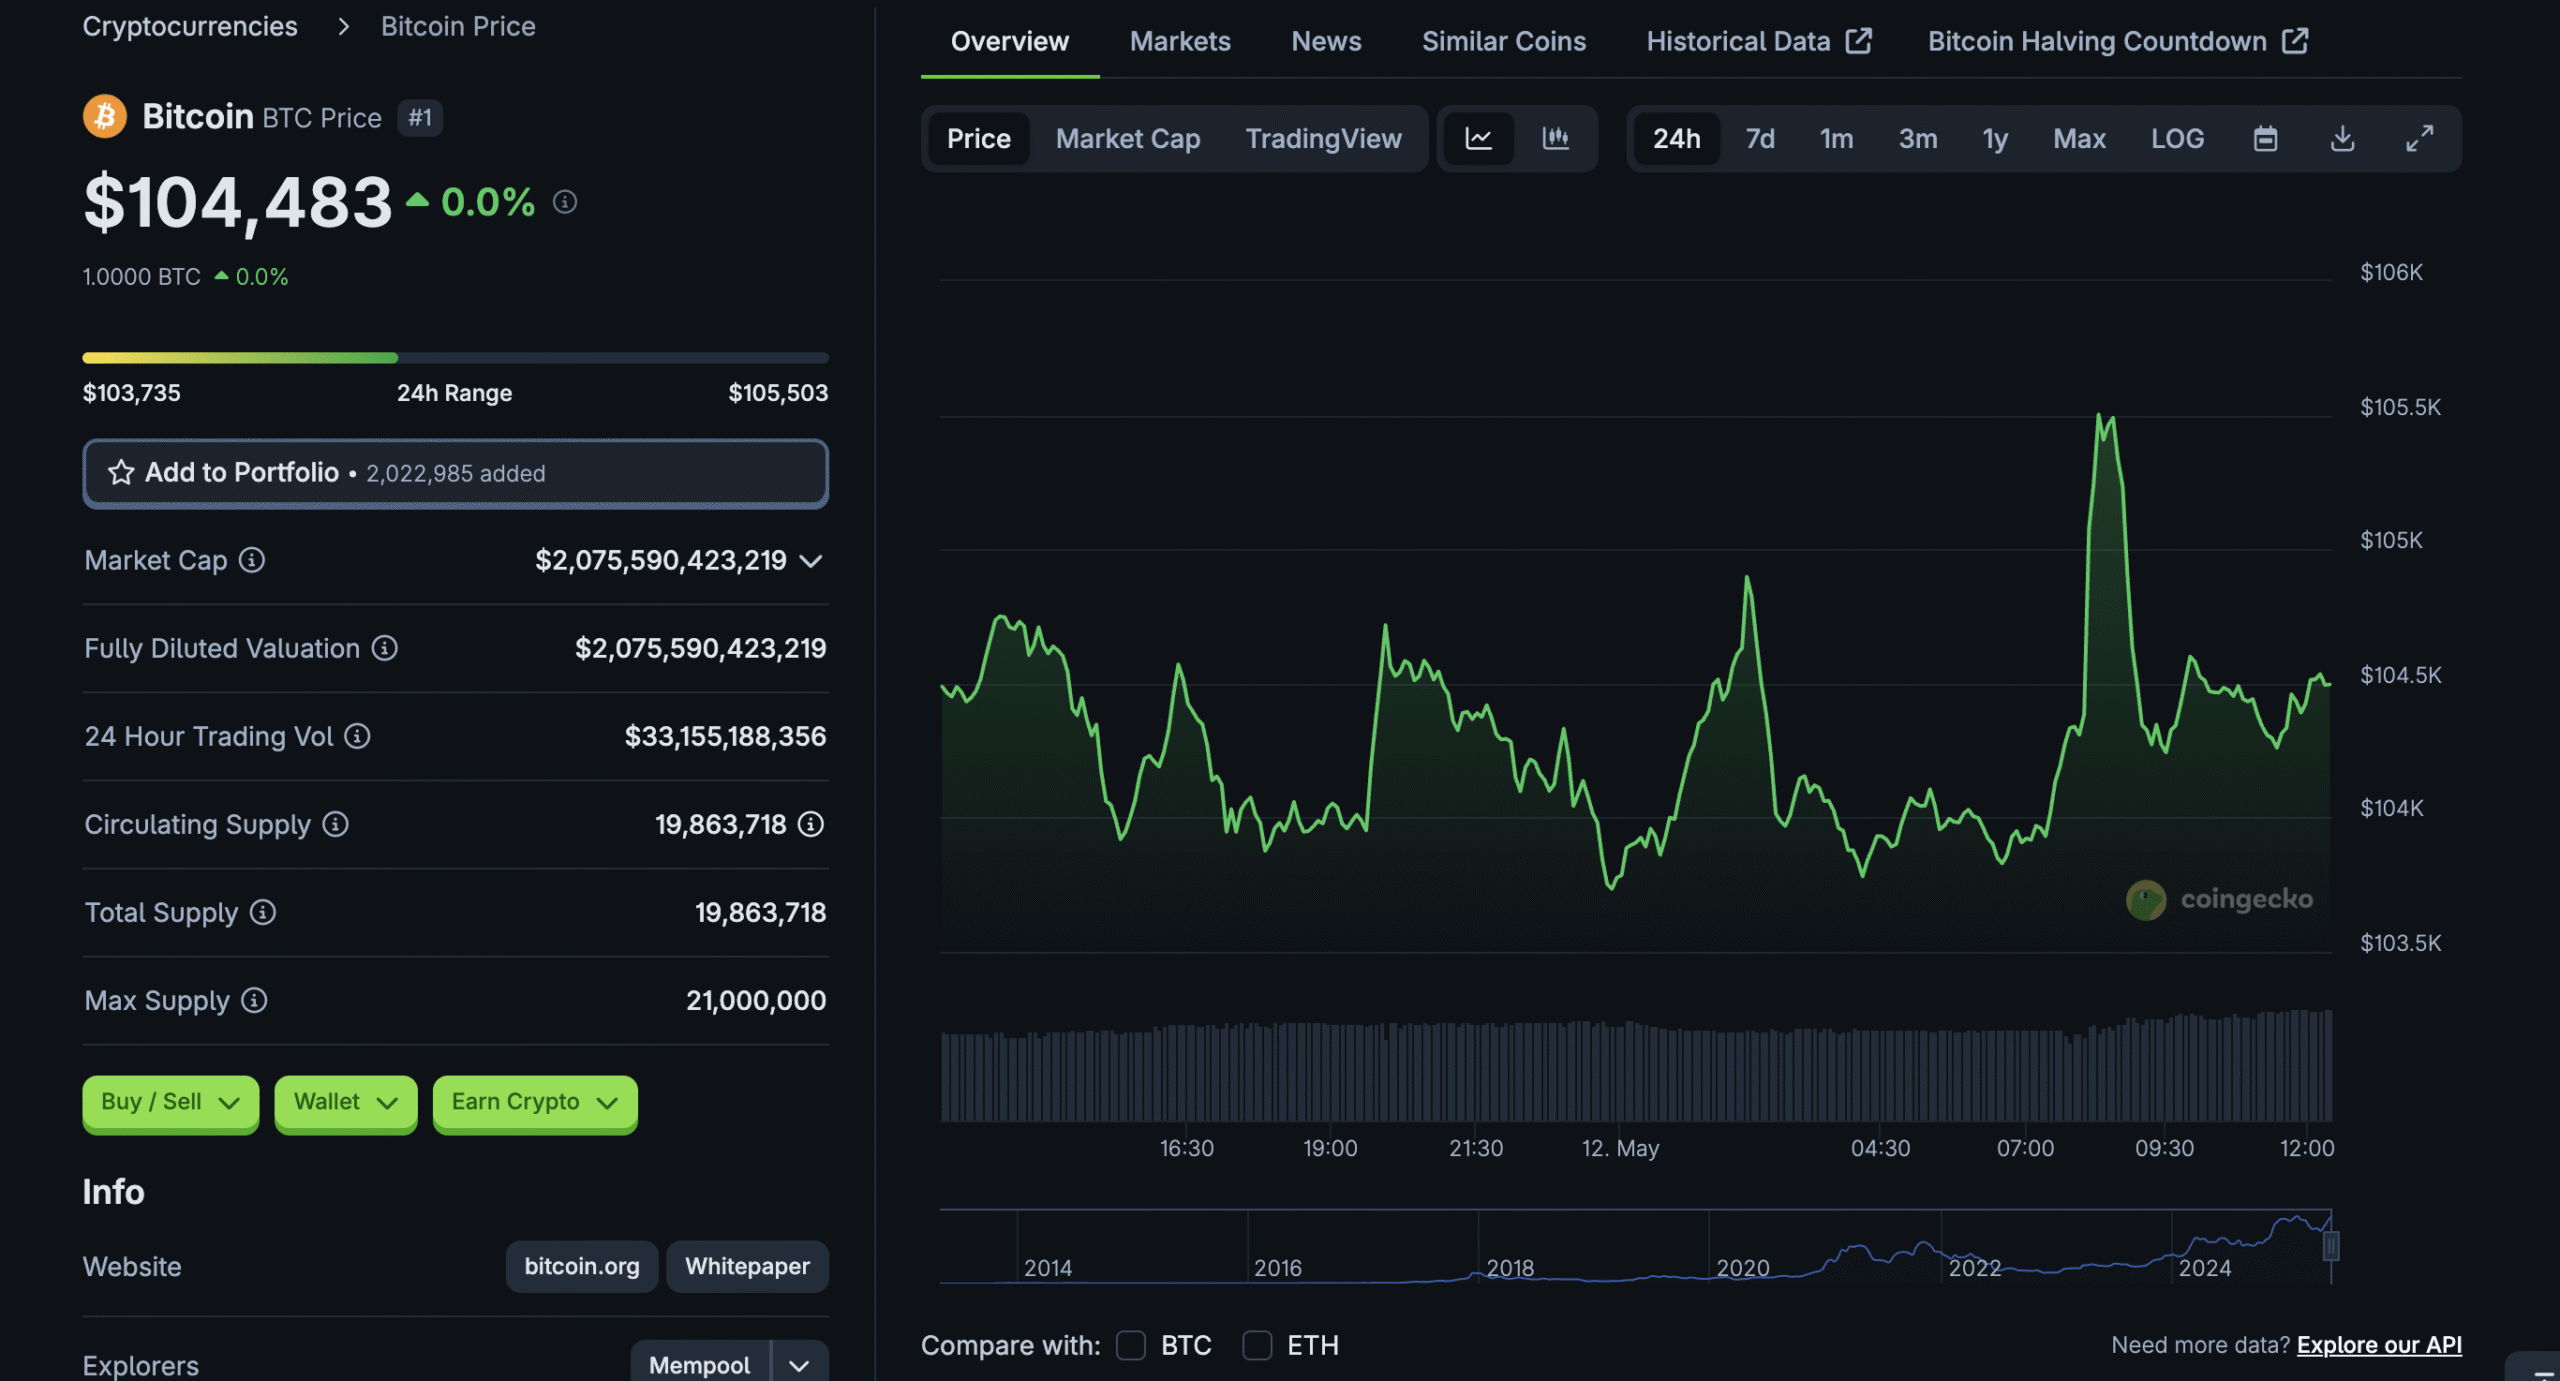Open Historical Data tab

1759,41
